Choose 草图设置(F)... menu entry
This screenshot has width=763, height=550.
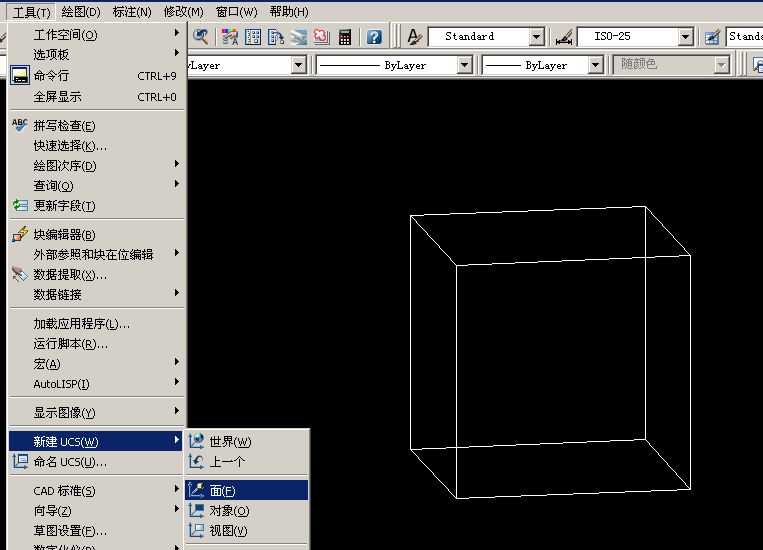97,531
